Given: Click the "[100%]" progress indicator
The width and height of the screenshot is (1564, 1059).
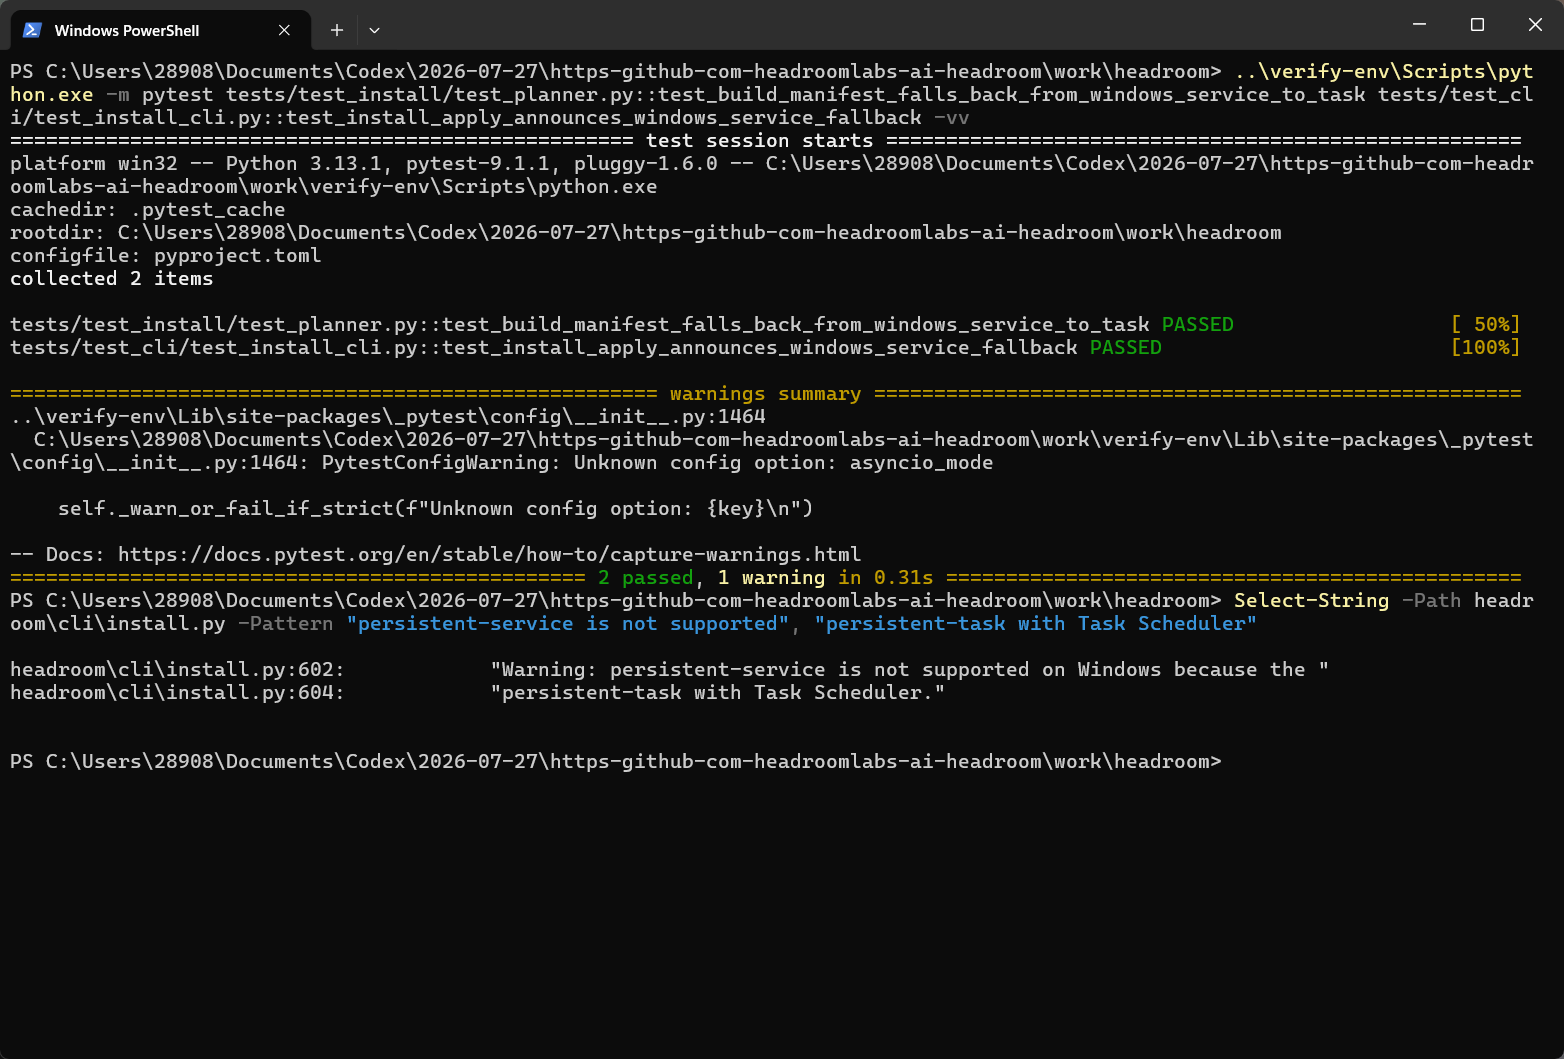Looking at the screenshot, I should tap(1485, 347).
